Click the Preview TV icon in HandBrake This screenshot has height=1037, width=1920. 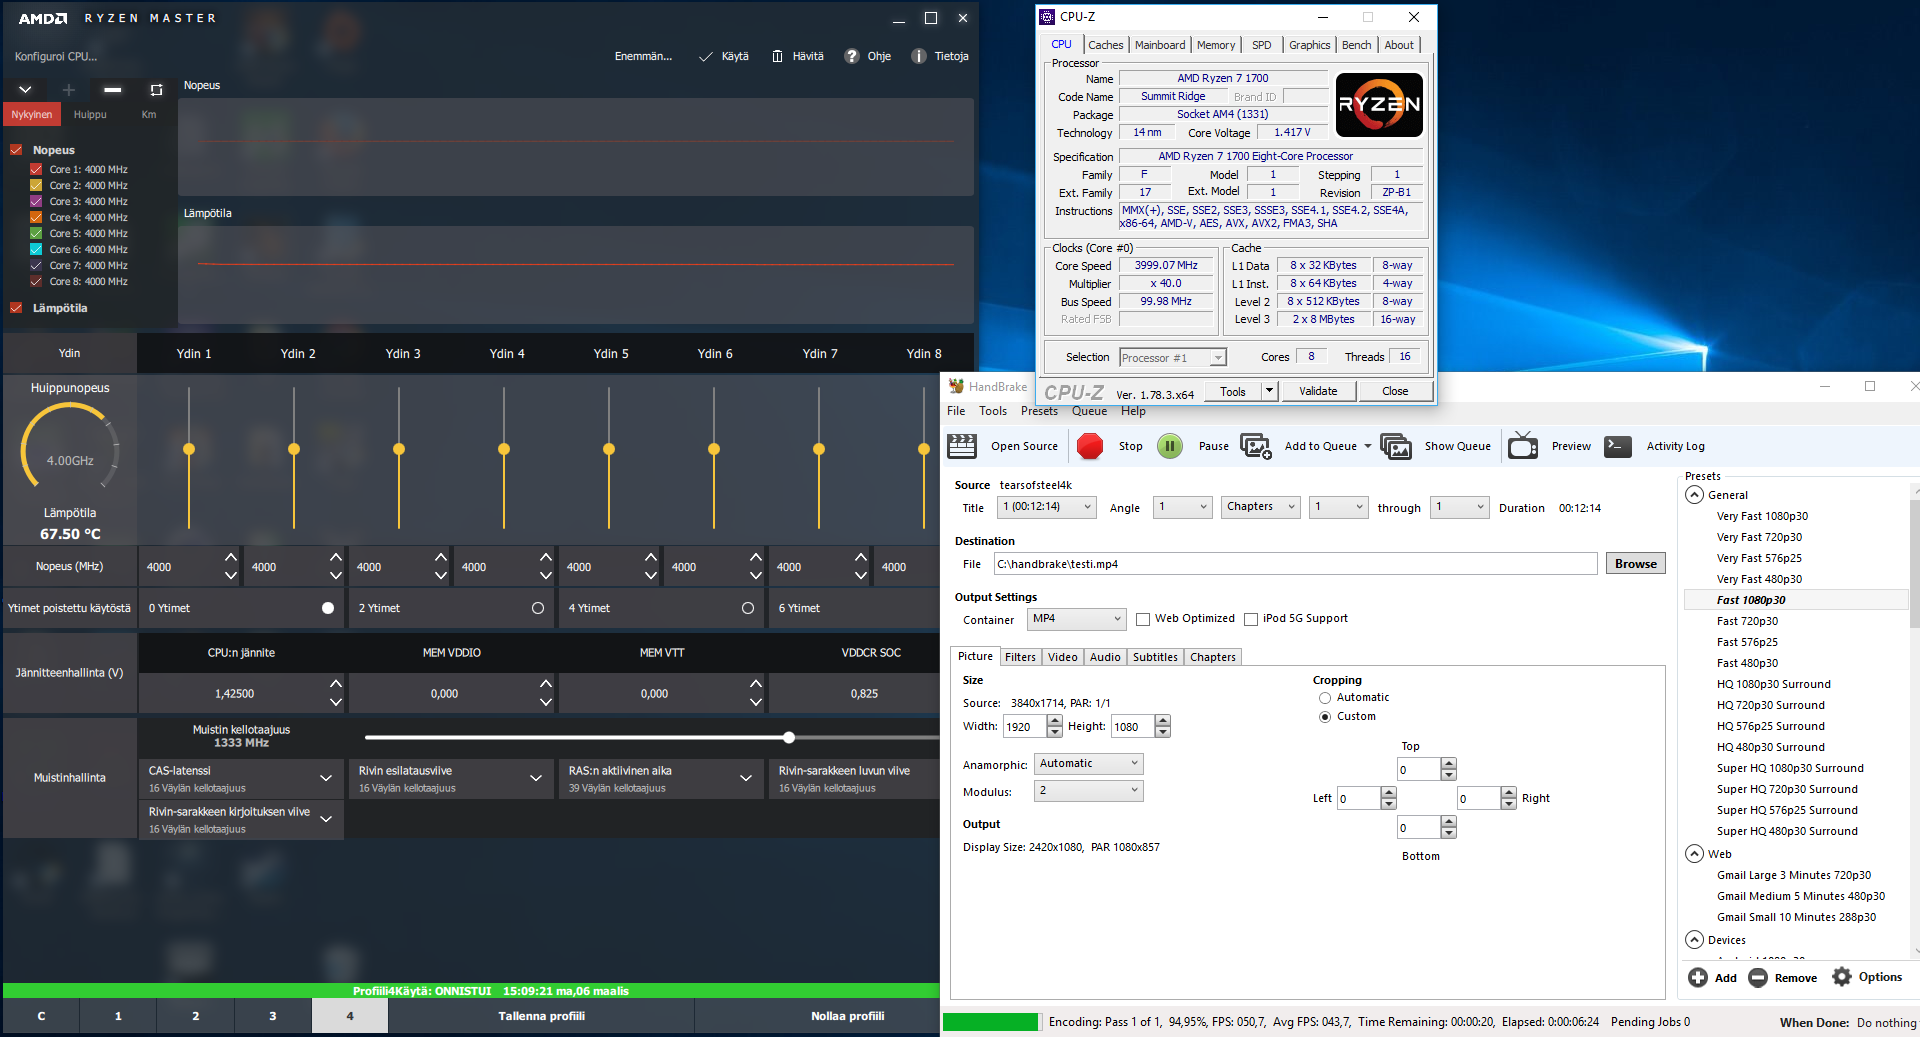point(1523,446)
